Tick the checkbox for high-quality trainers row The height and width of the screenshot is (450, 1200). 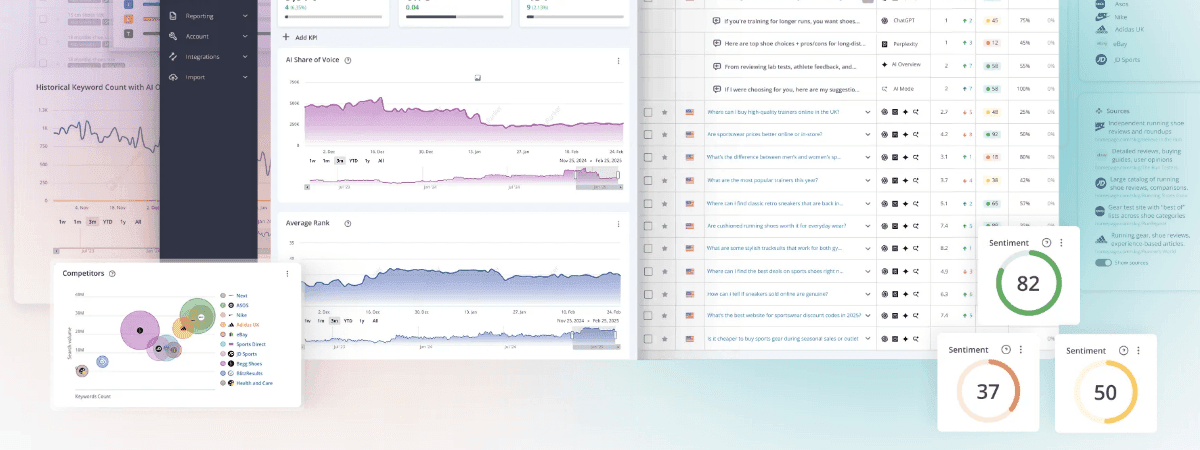648,113
